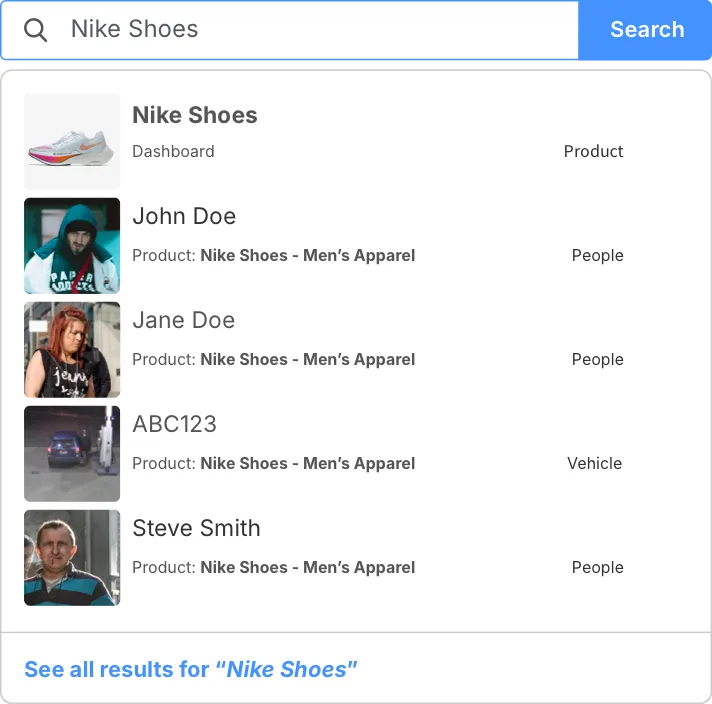Click the People label in John Doe row
The image size is (712, 704).
pyautogui.click(x=598, y=255)
